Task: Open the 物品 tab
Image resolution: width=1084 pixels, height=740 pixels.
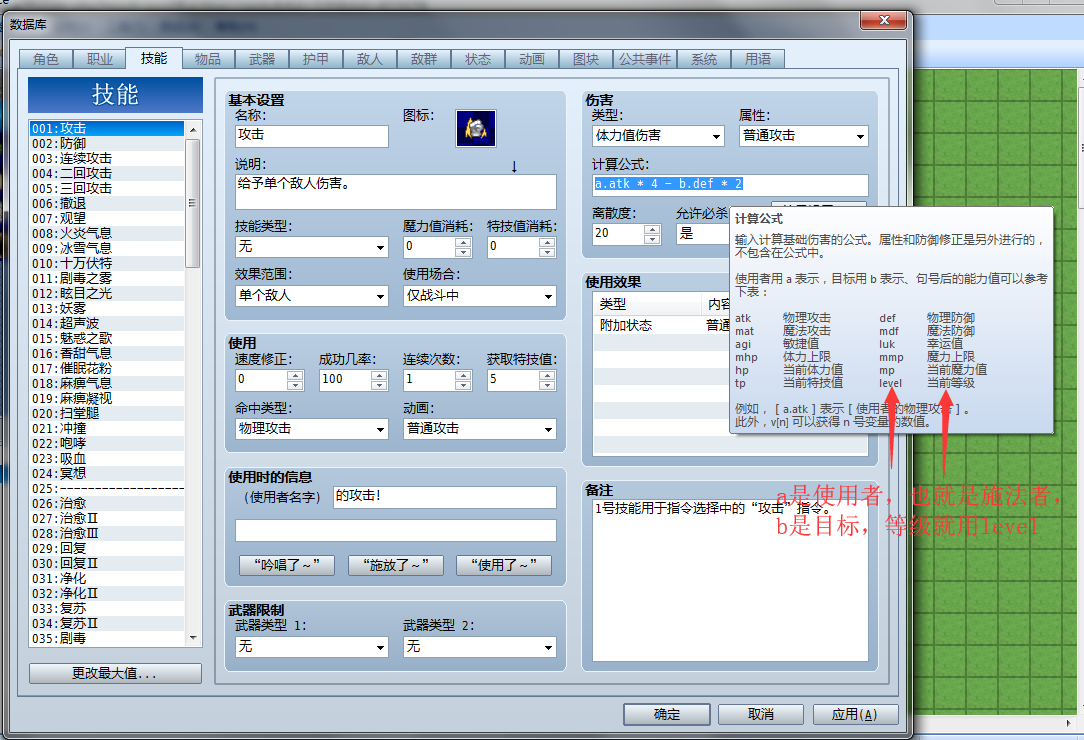Action: tap(207, 59)
